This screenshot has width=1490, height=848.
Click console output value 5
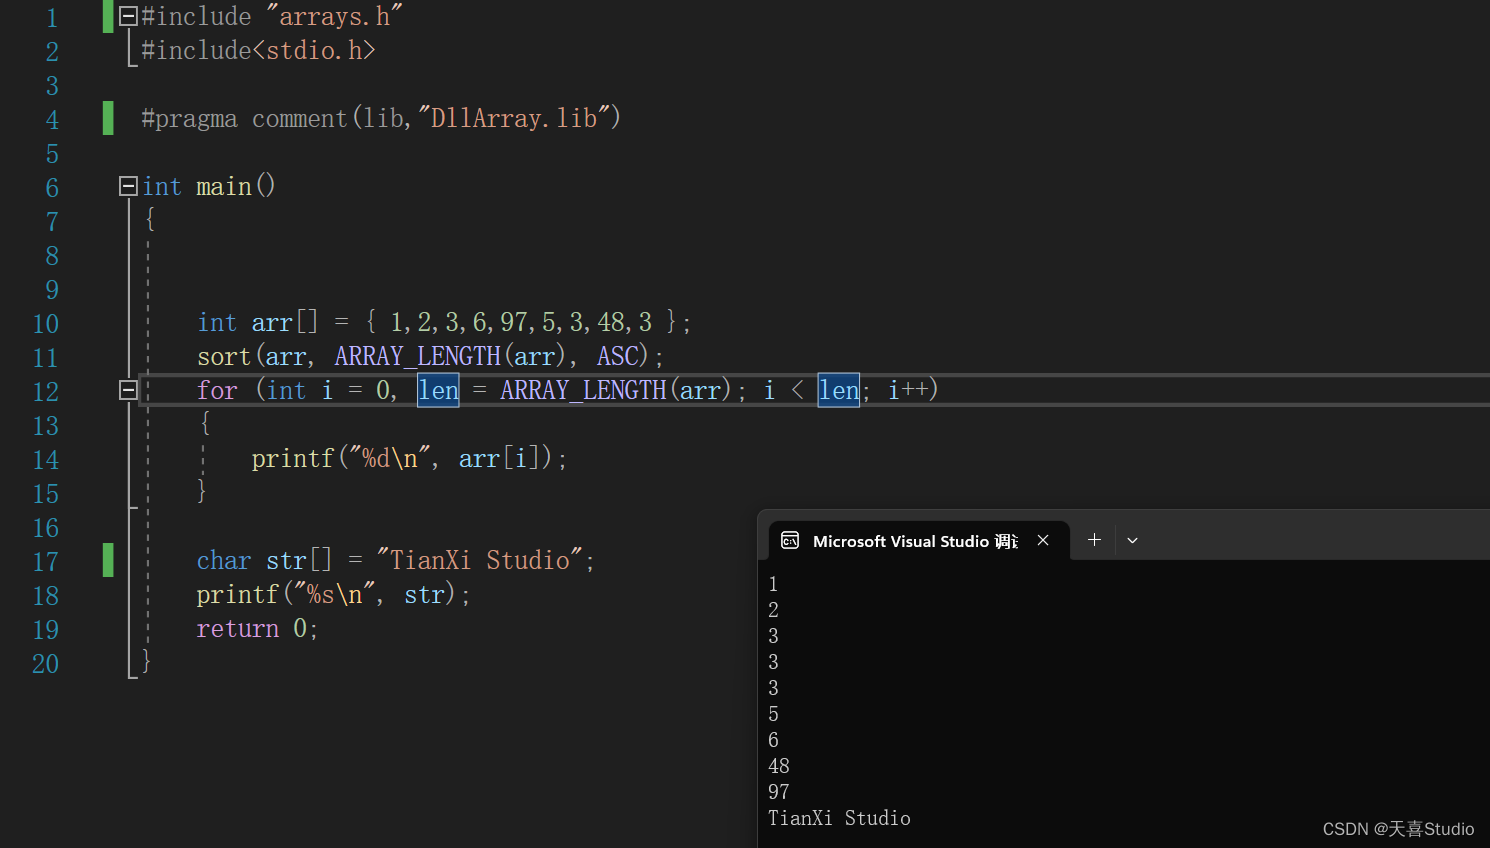(773, 714)
